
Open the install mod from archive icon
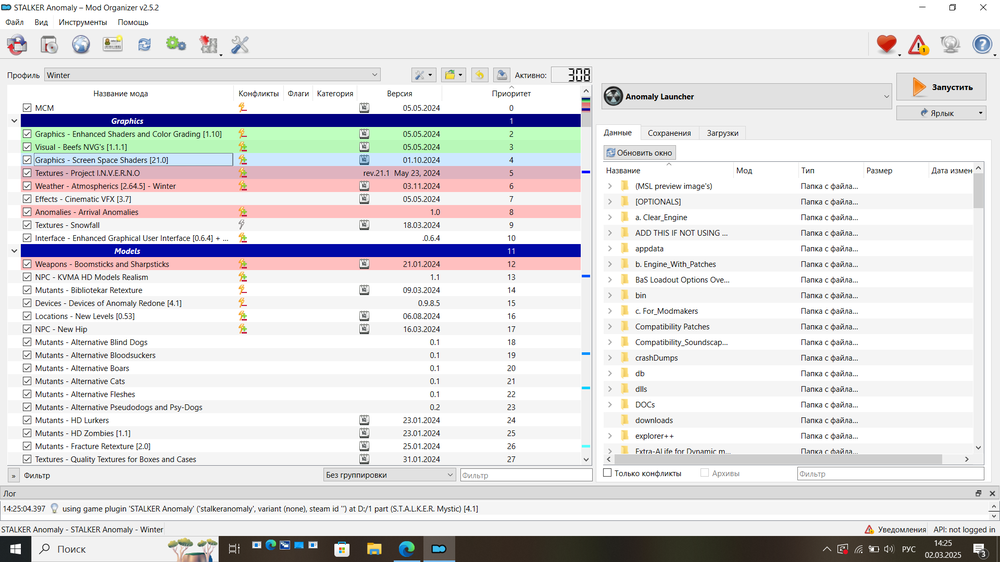coord(48,45)
